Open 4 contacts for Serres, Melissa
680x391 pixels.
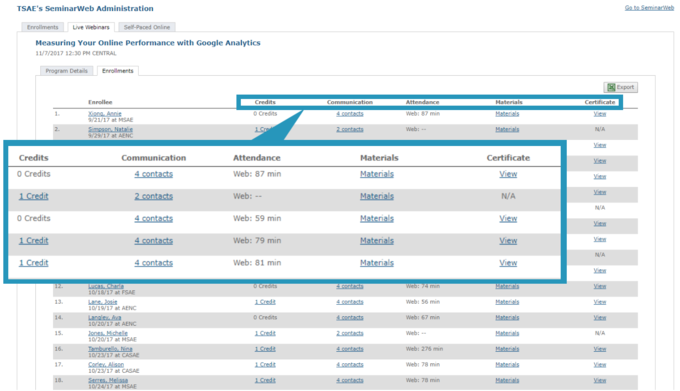click(350, 380)
